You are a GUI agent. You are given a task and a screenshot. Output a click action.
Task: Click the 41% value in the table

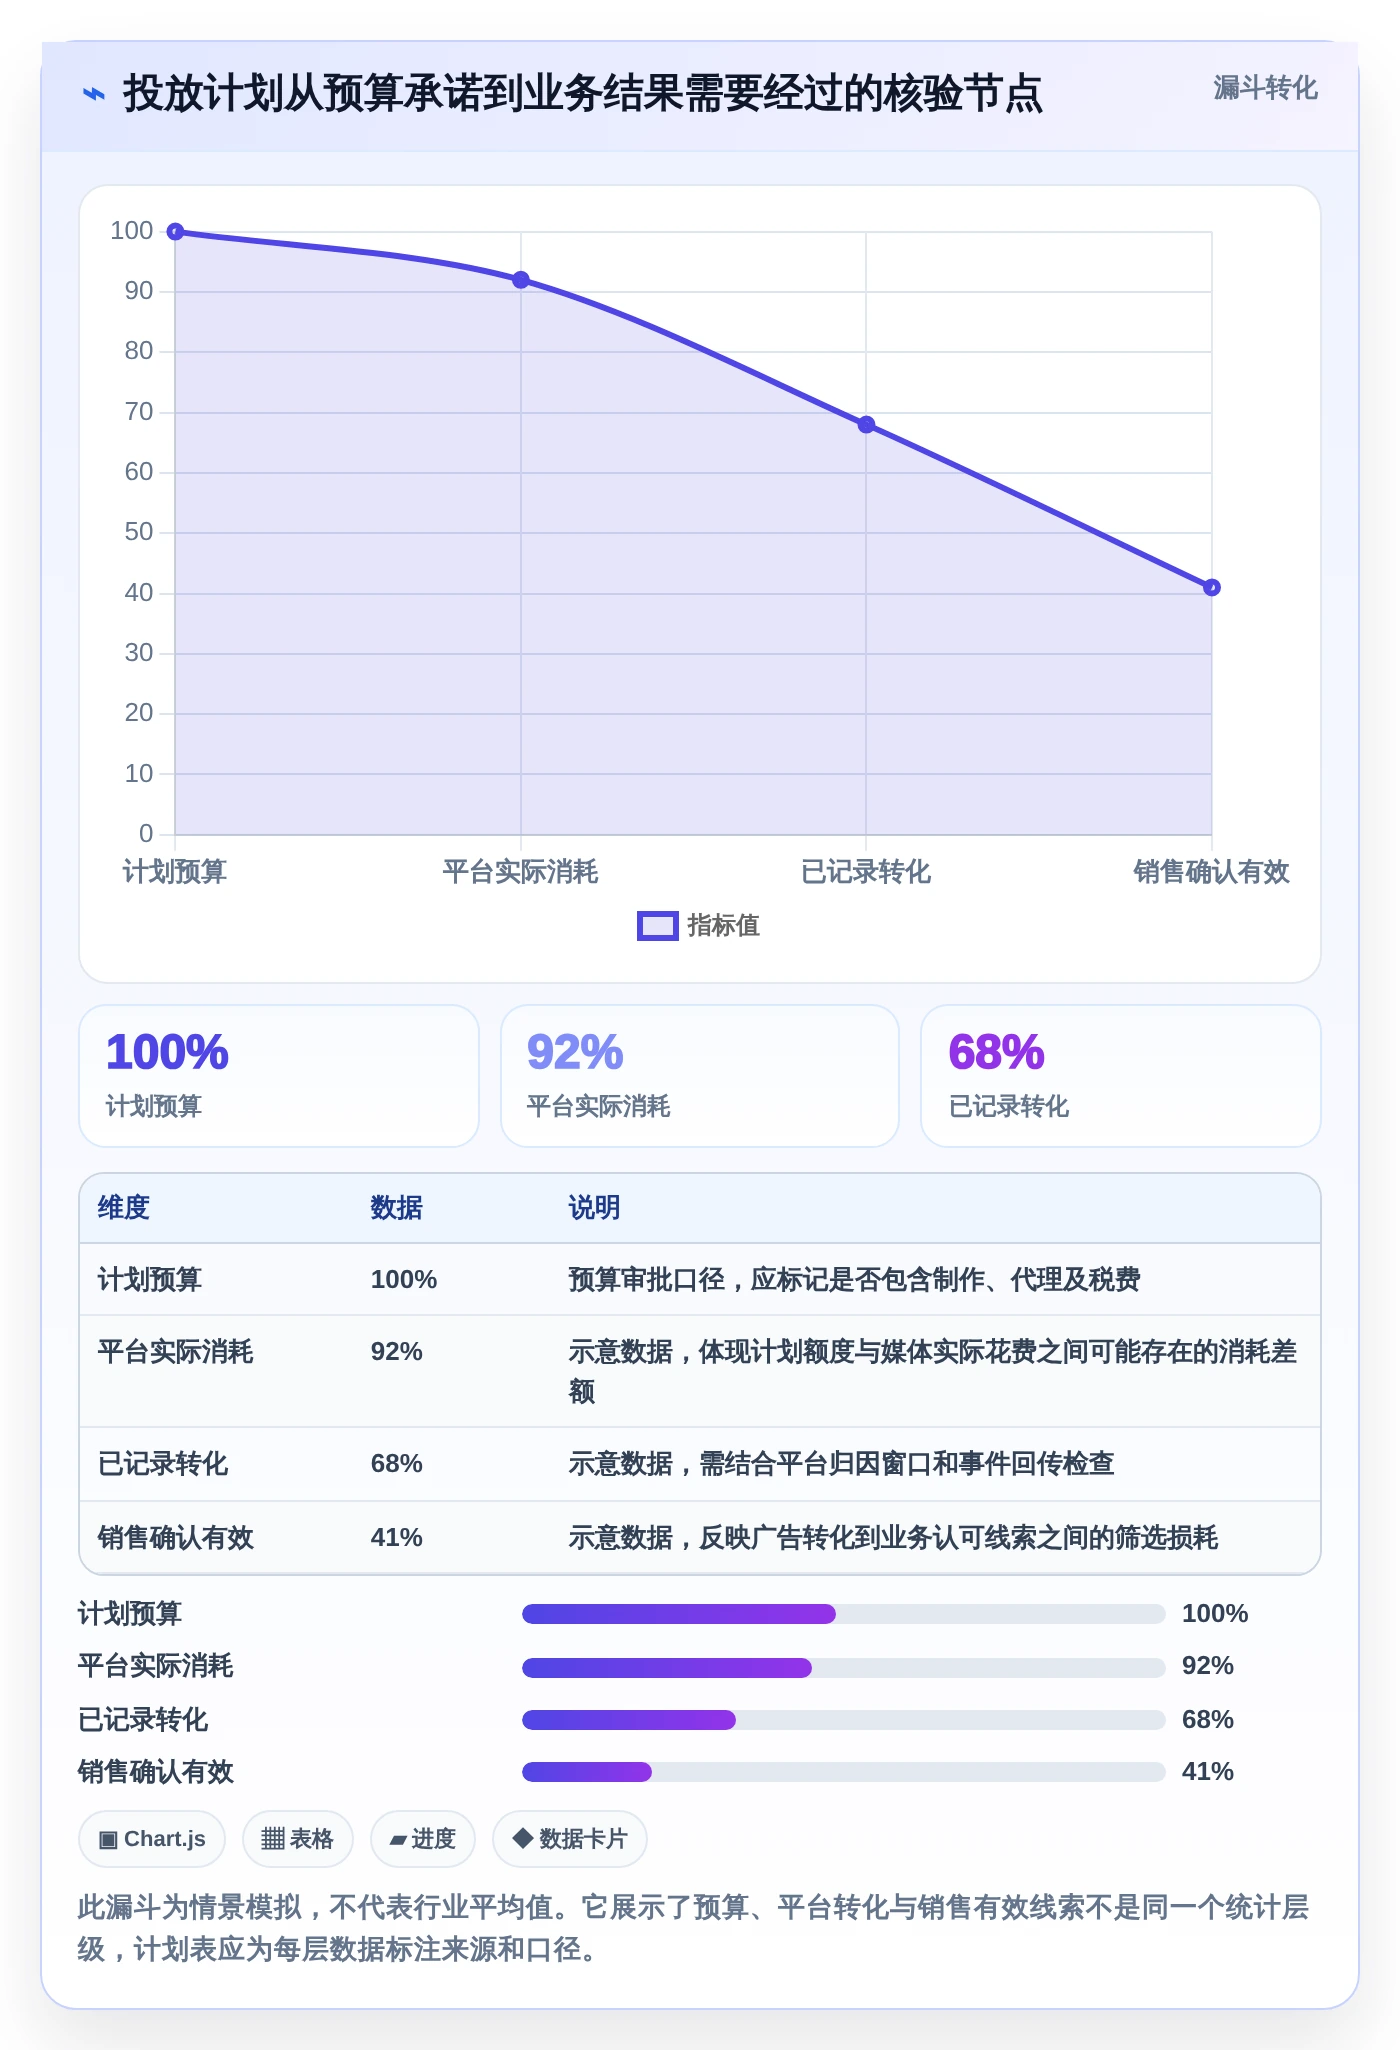coord(397,1538)
